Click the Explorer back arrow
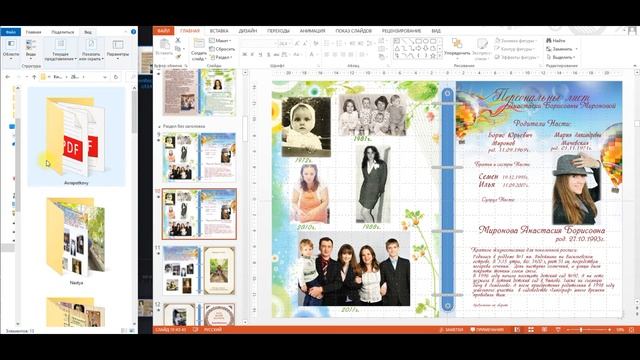Screen dimensions: 640x360 tap(8, 77)
